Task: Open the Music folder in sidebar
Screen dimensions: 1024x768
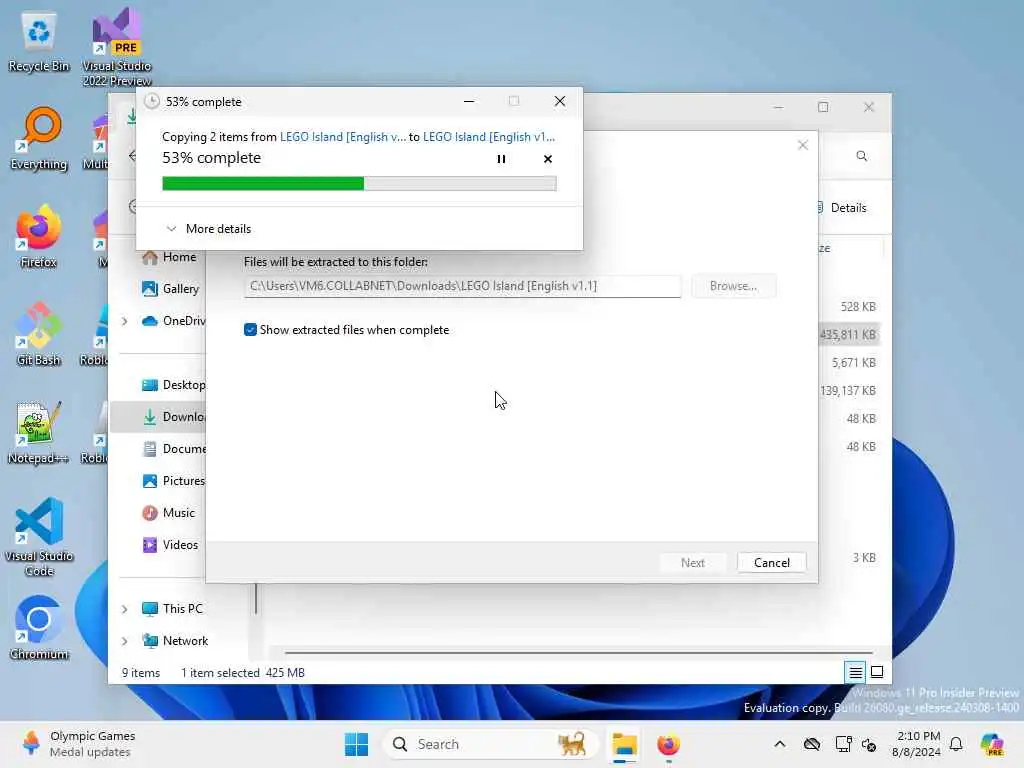Action: [x=168, y=513]
